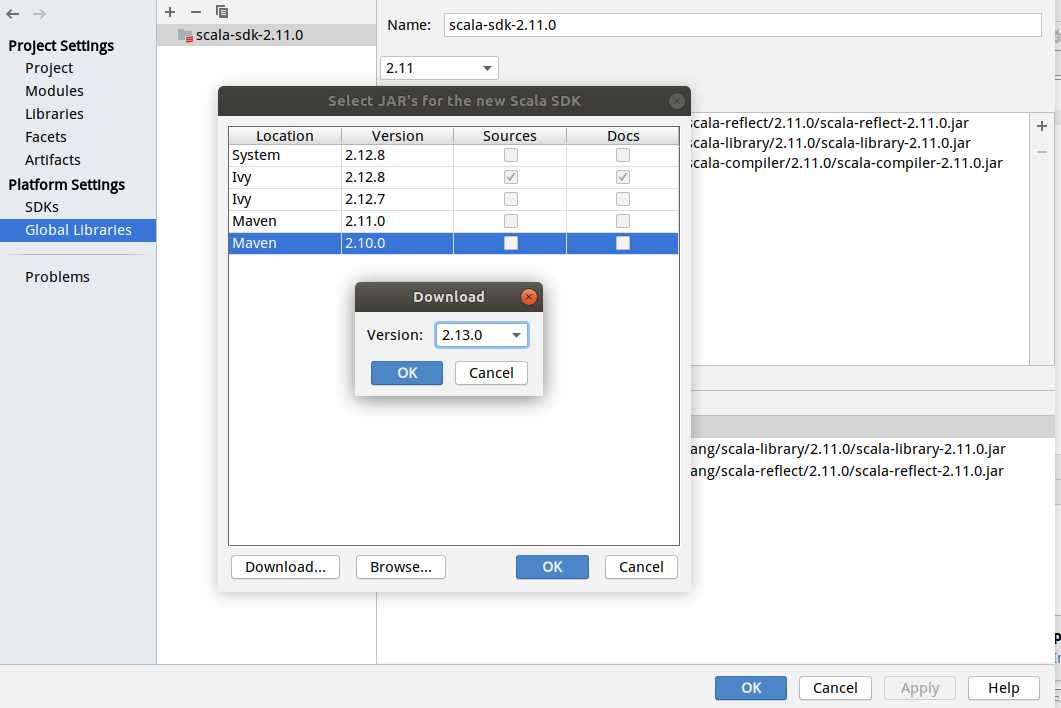Copy the selected library icon

click(x=221, y=12)
